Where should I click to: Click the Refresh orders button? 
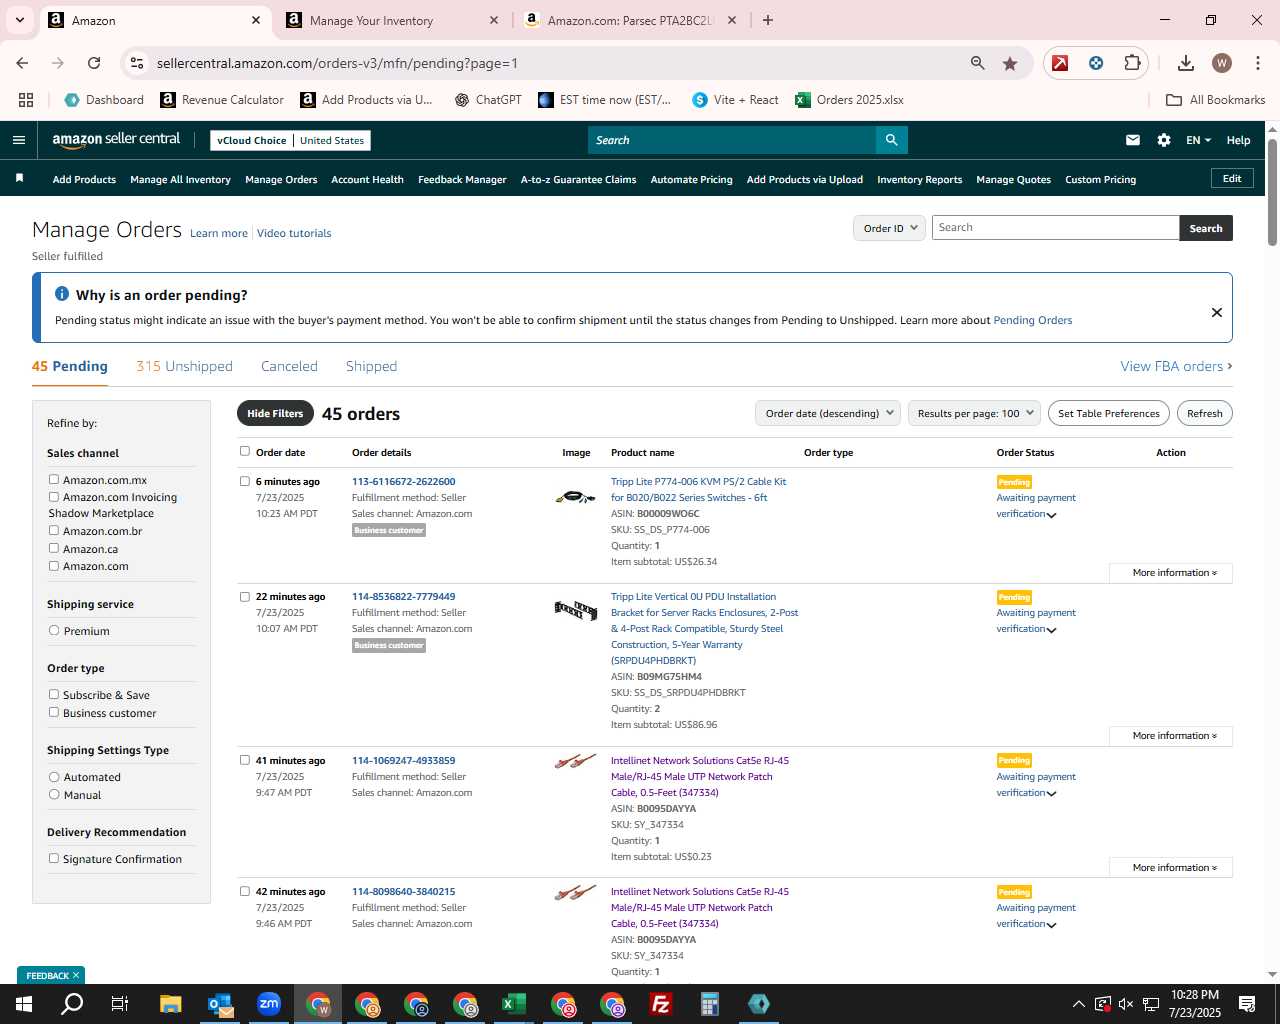click(x=1204, y=413)
